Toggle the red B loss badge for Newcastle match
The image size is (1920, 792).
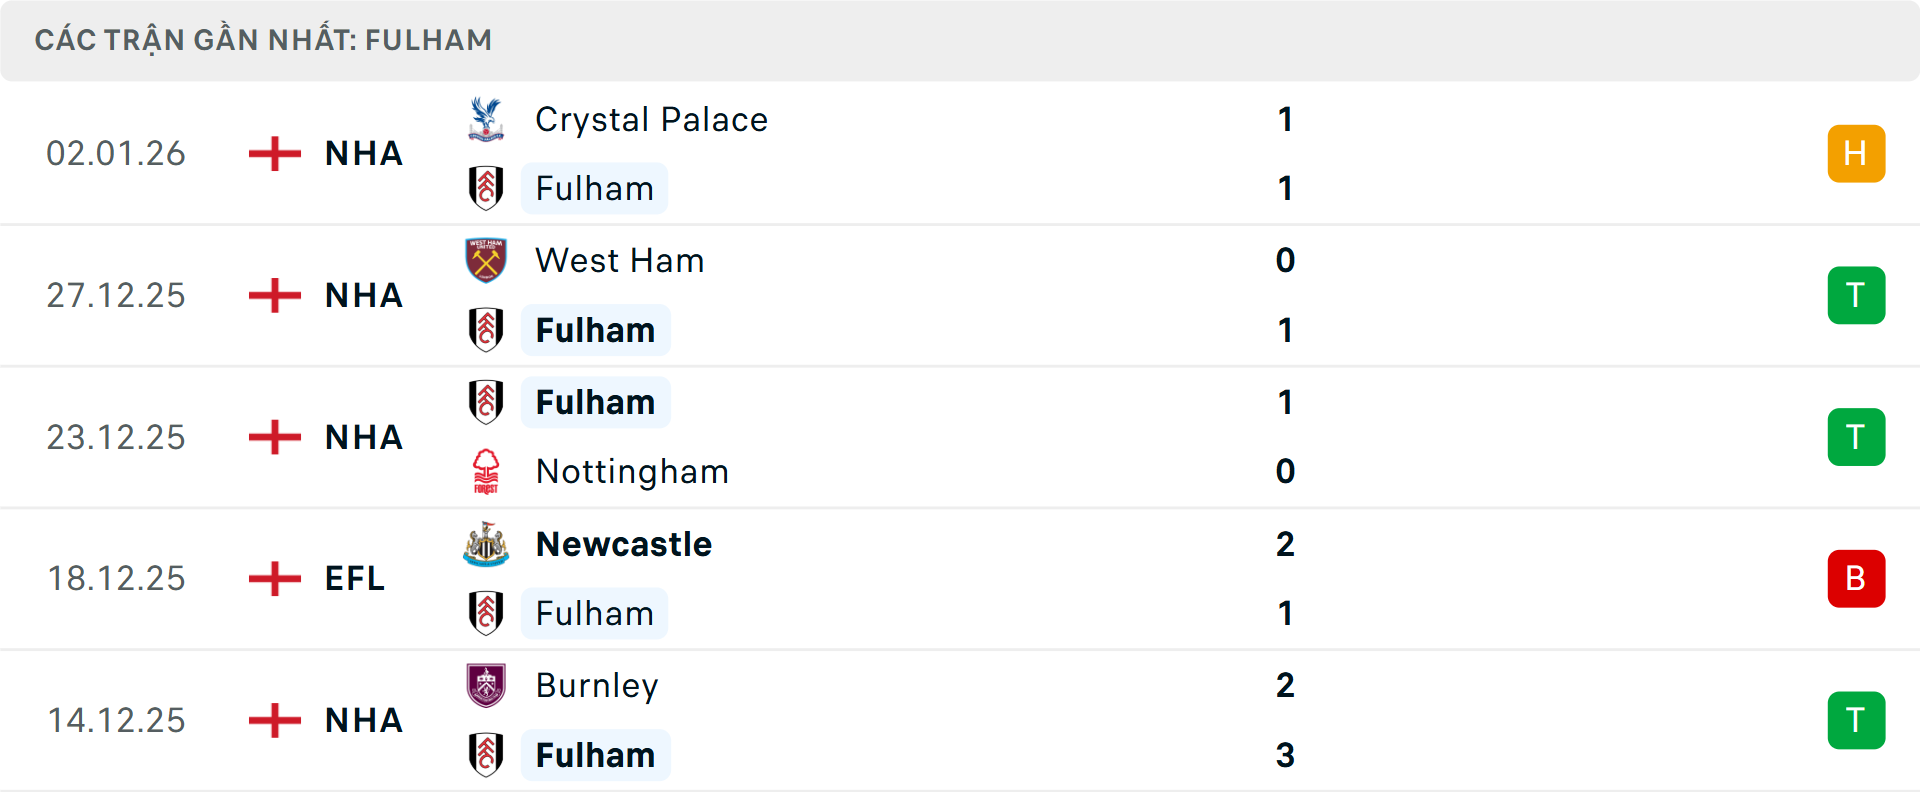[1856, 578]
